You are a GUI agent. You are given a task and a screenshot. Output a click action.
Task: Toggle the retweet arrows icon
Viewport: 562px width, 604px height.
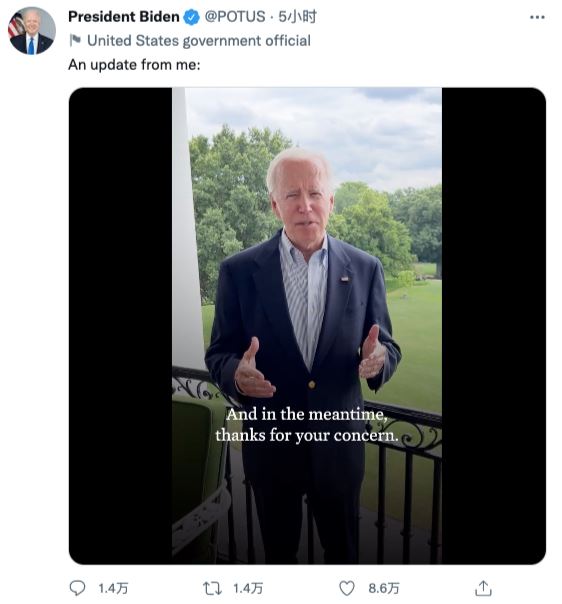point(212,588)
